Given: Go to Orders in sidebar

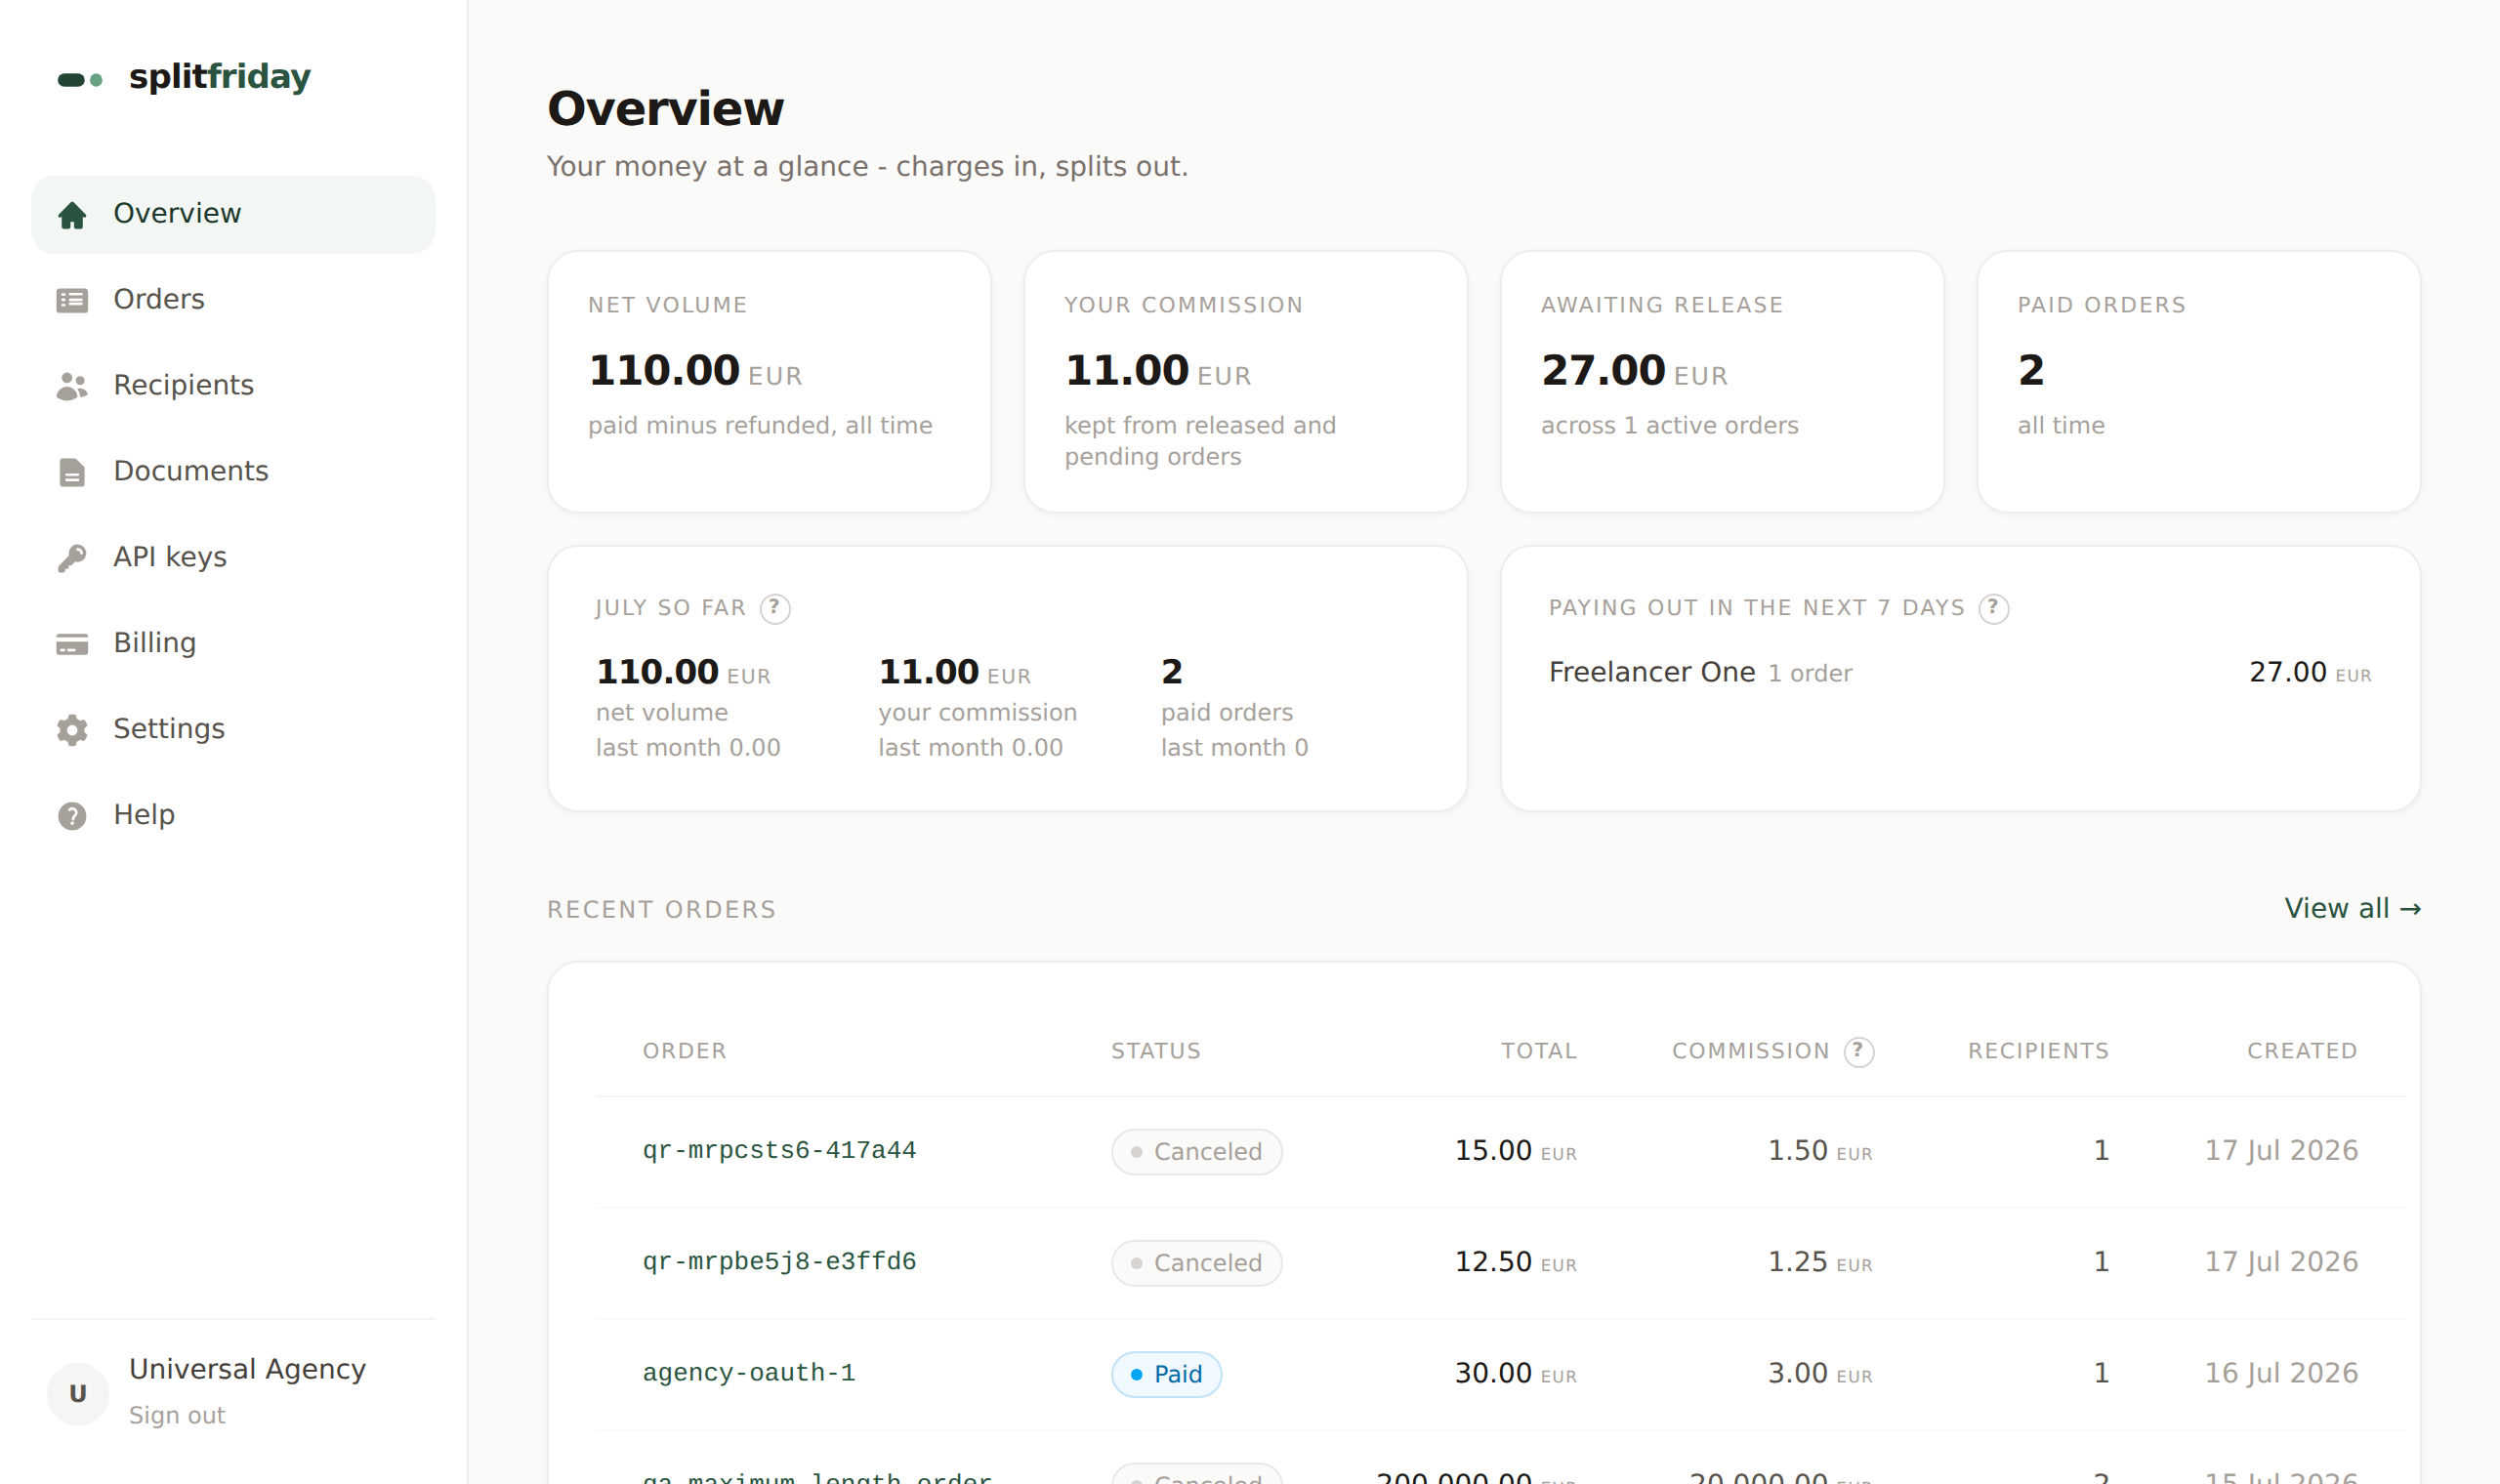Looking at the screenshot, I should (233, 300).
